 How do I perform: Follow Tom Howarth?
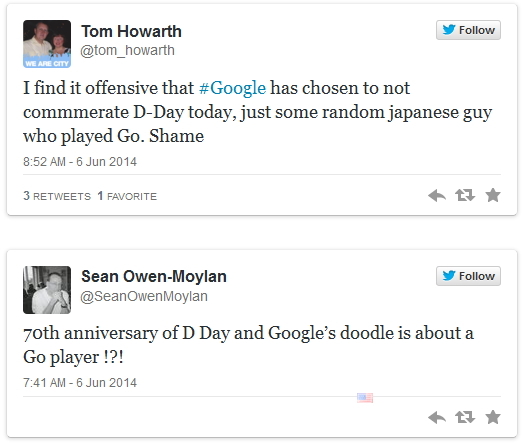click(x=468, y=30)
